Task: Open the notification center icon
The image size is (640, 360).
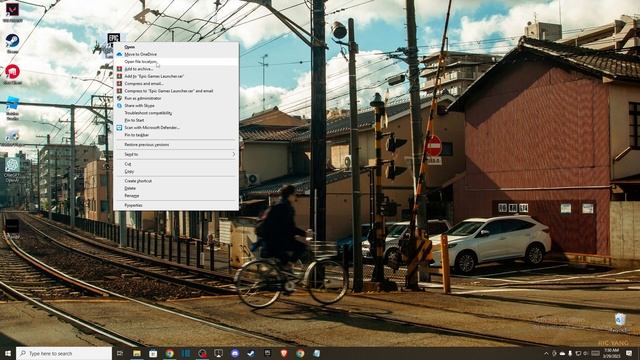Action: click(x=629, y=353)
